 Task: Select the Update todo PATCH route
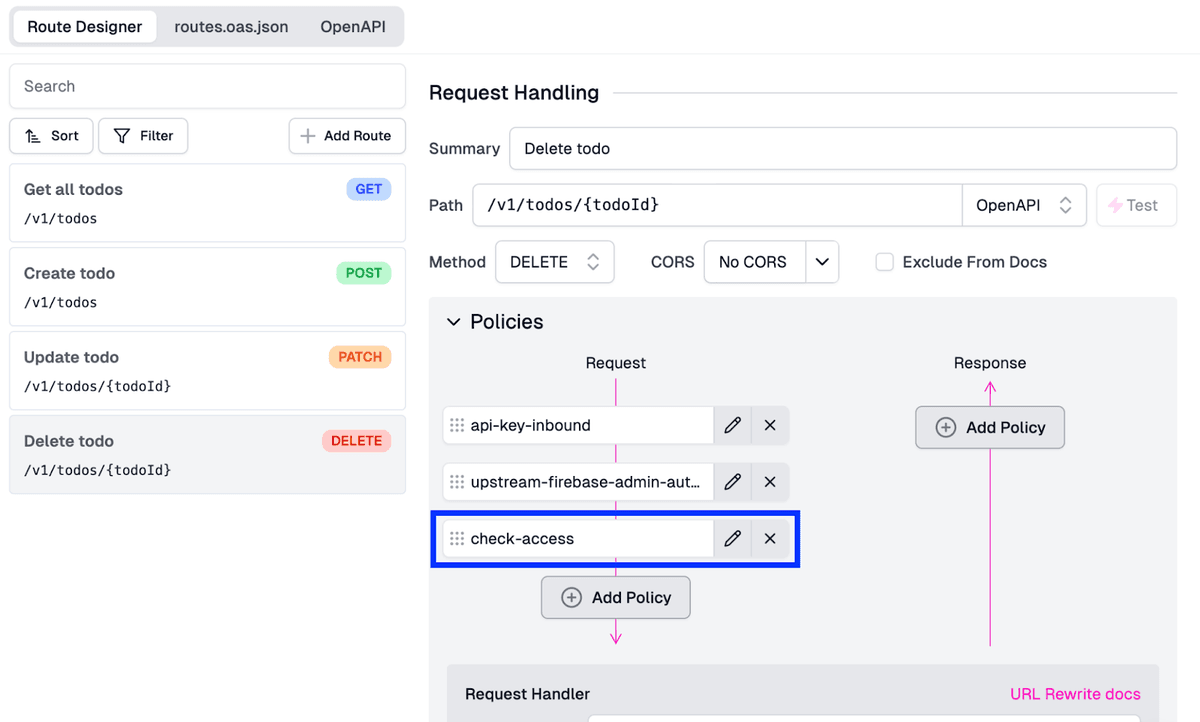pos(207,371)
